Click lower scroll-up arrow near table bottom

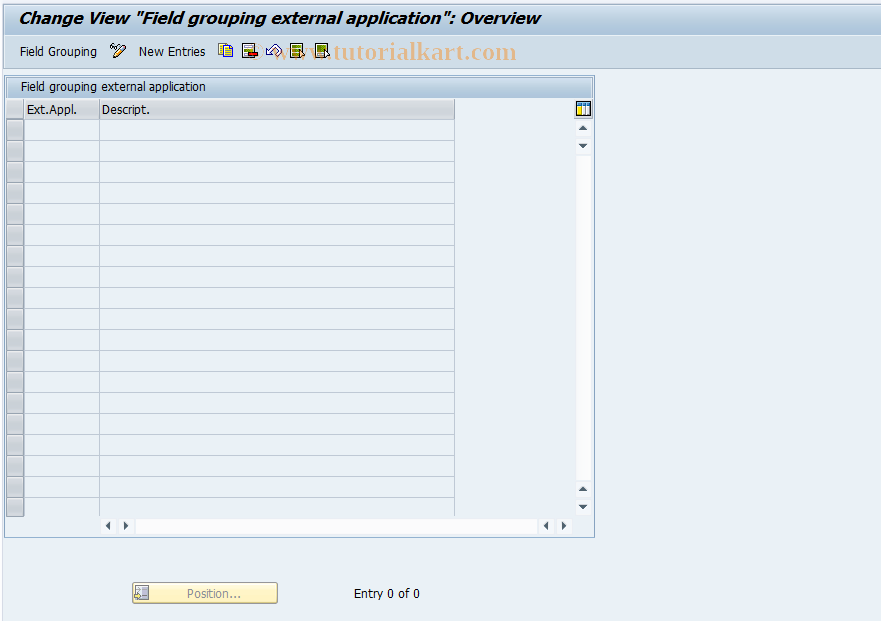click(x=583, y=489)
